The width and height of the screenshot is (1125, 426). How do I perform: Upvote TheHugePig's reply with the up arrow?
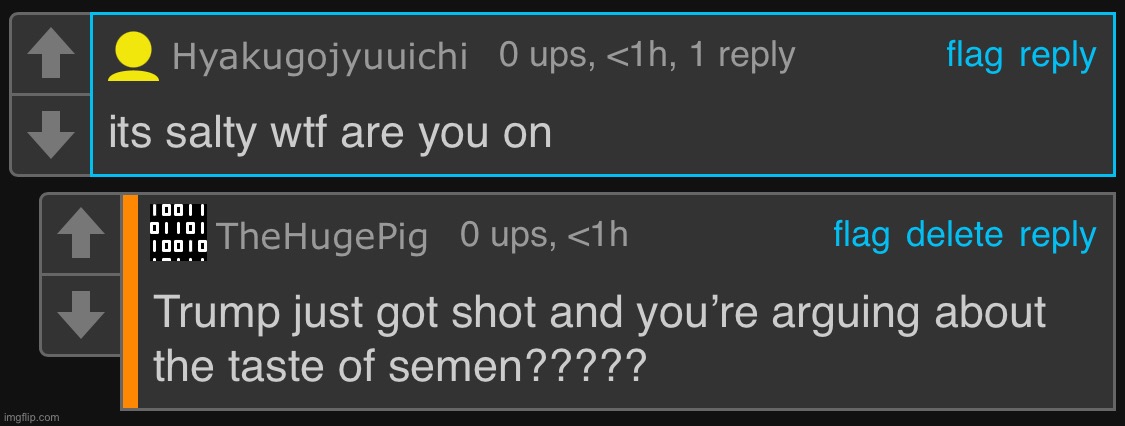coord(80,234)
